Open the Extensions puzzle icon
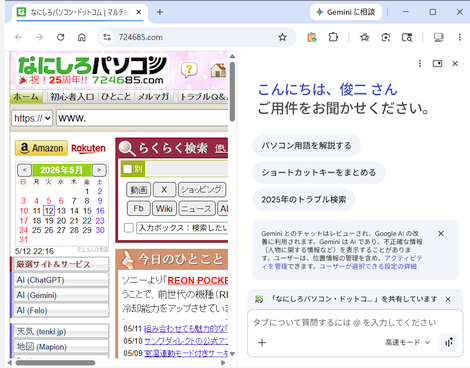Viewport: 470px width, 368px height. (333, 37)
